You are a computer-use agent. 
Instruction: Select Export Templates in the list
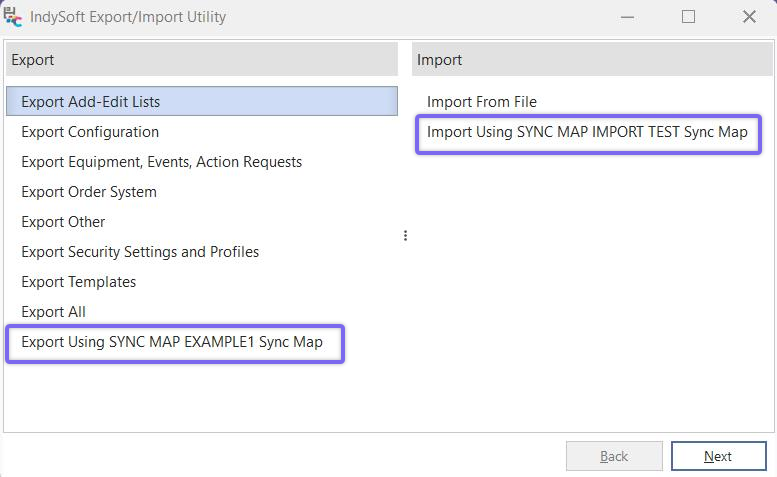(78, 282)
